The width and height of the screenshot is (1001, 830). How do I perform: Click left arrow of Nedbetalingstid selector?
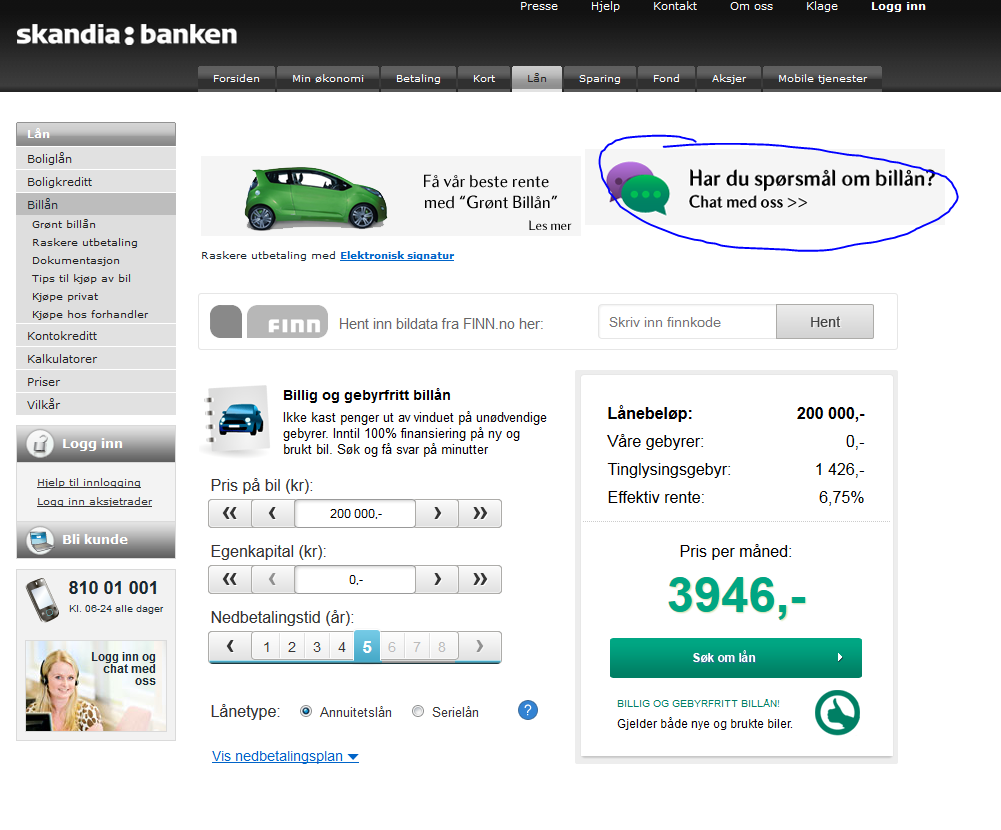tap(230, 647)
